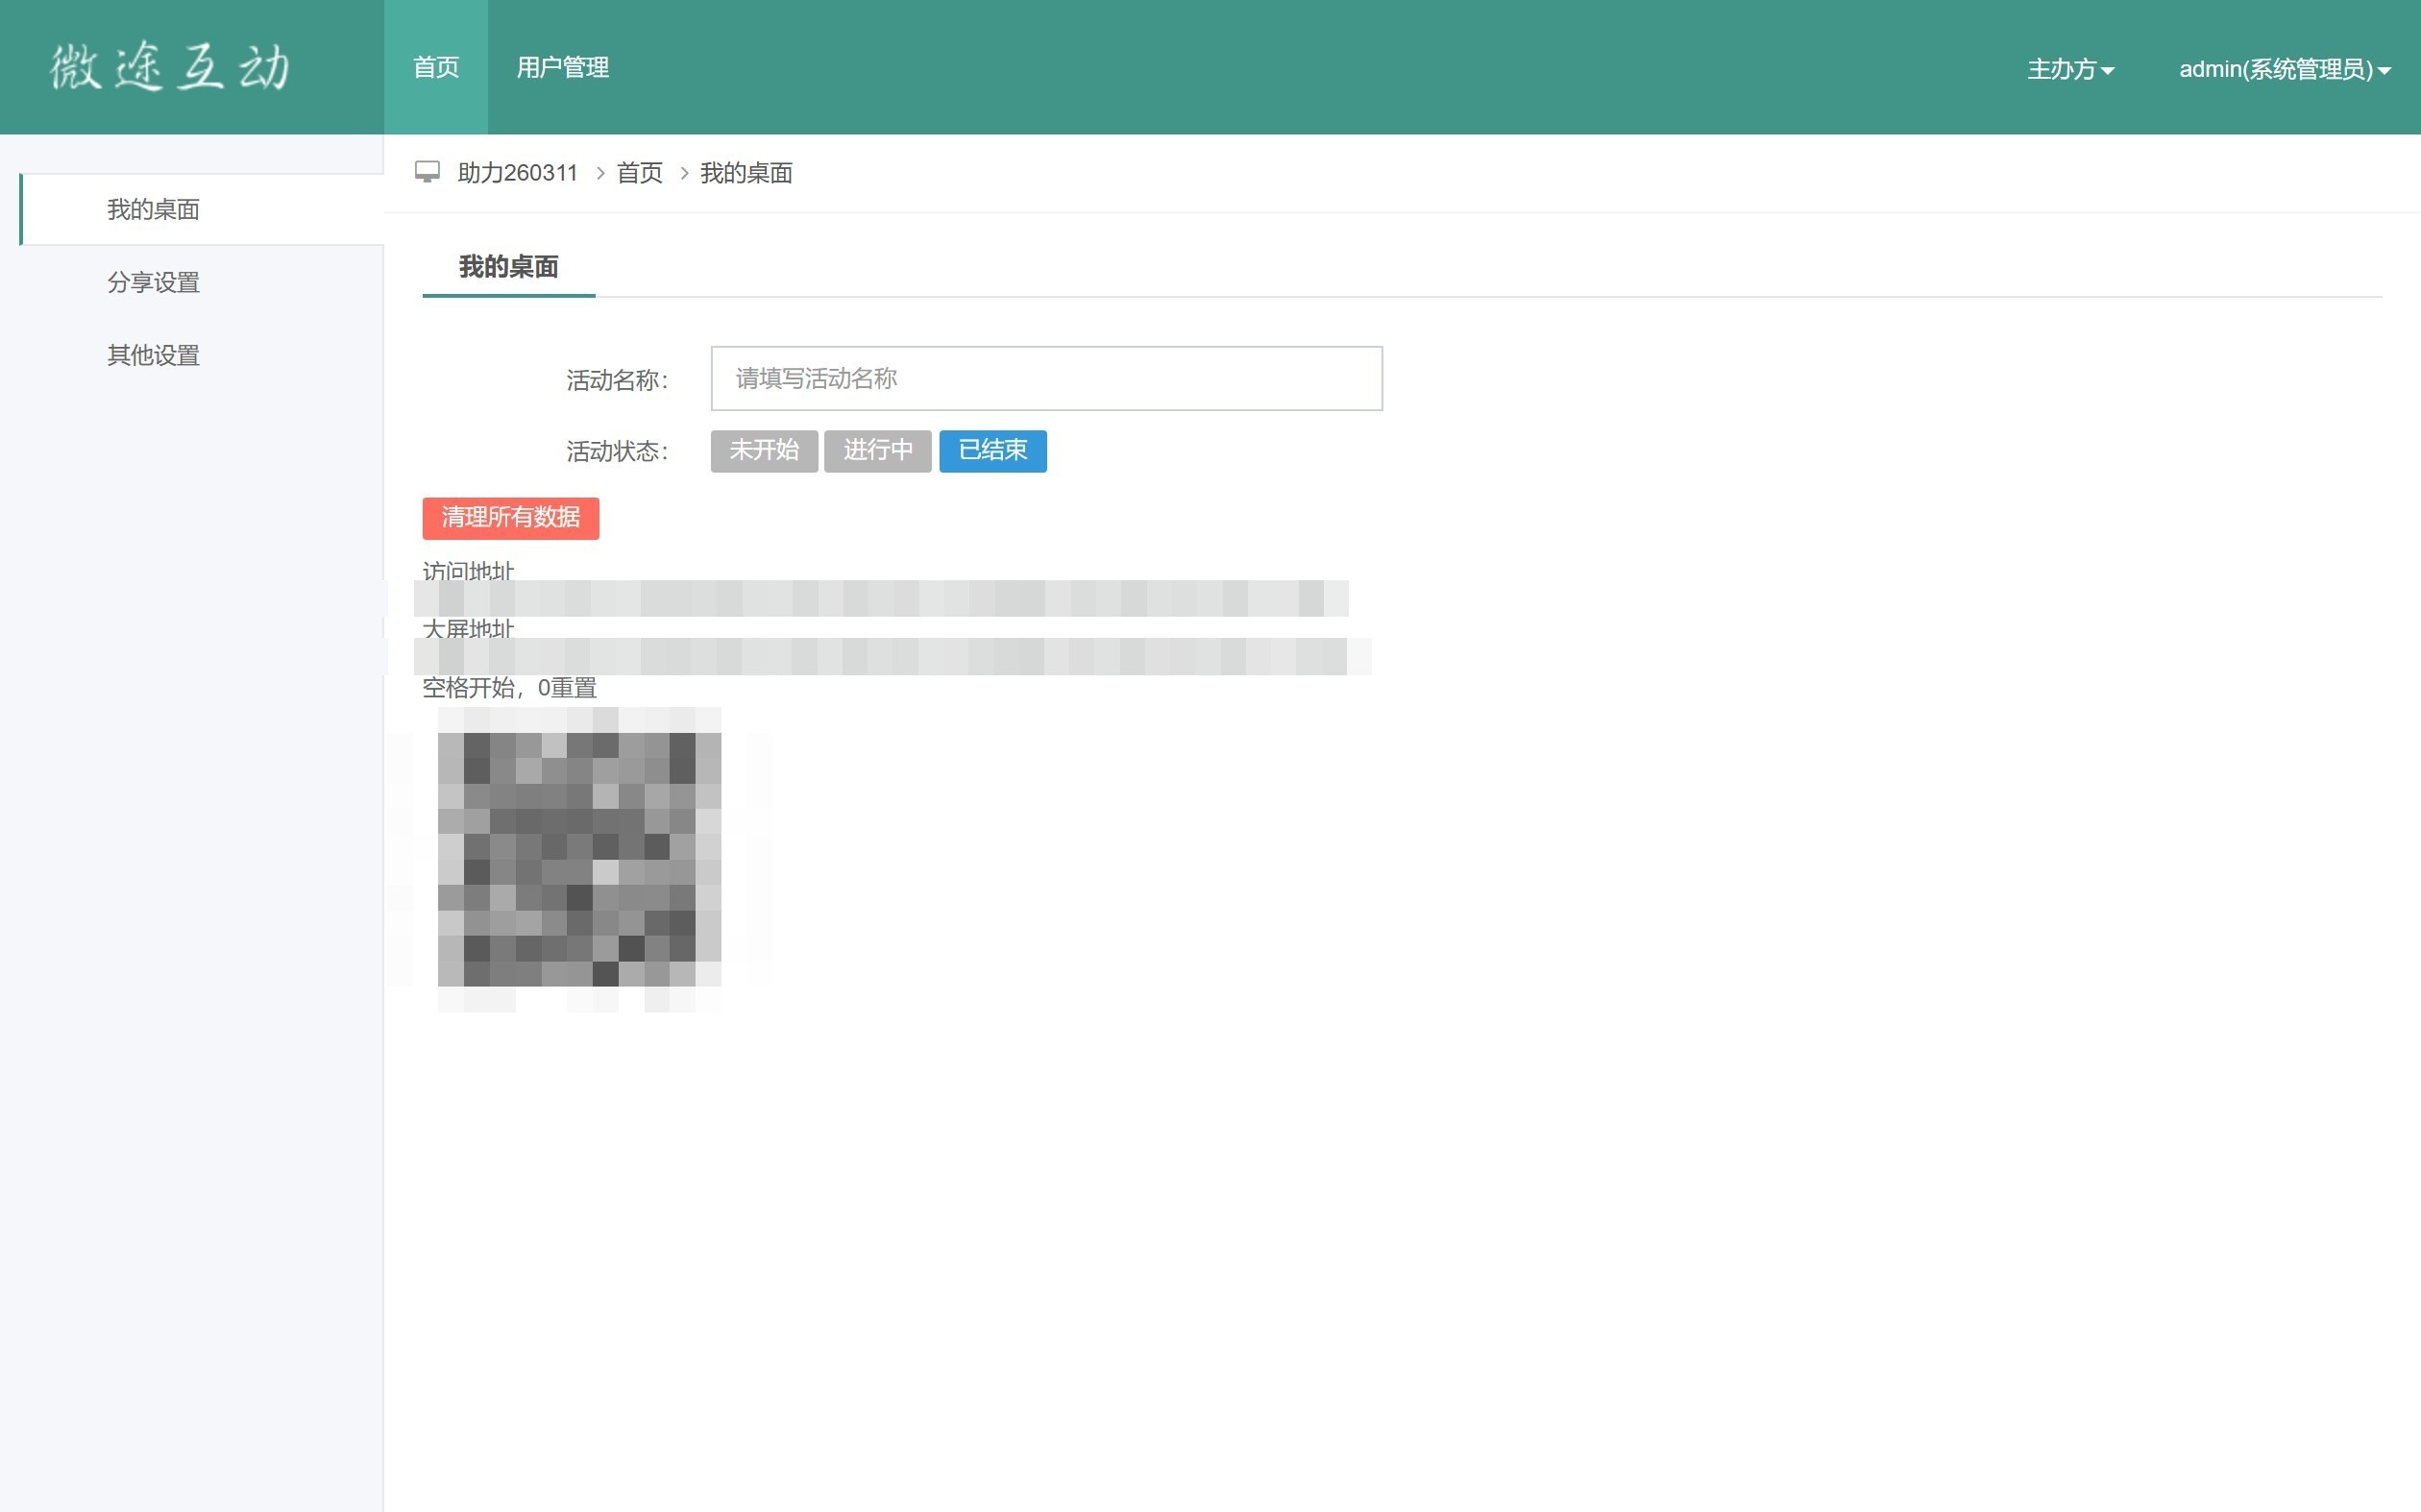This screenshot has height=1512, width=2421.
Task: Click the blurred 大屏地址 URL
Action: [x=892, y=656]
